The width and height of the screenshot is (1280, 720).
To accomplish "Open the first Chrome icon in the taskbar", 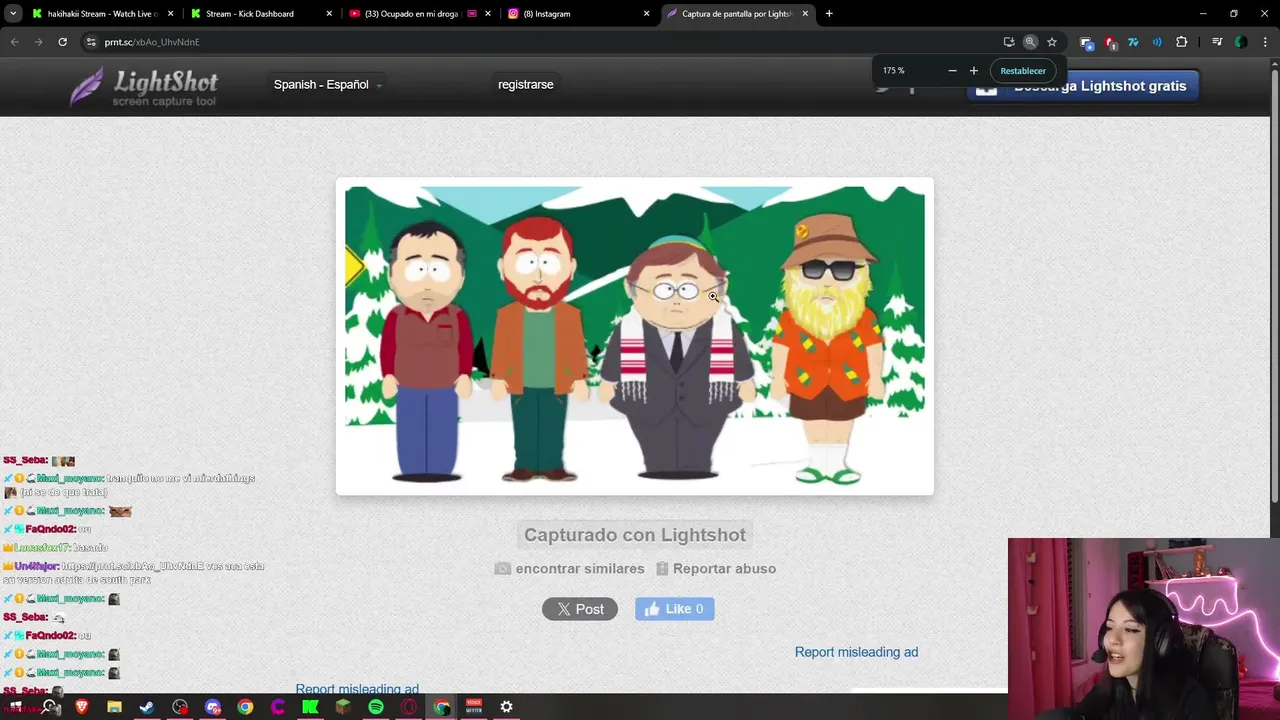I will click(x=245, y=707).
